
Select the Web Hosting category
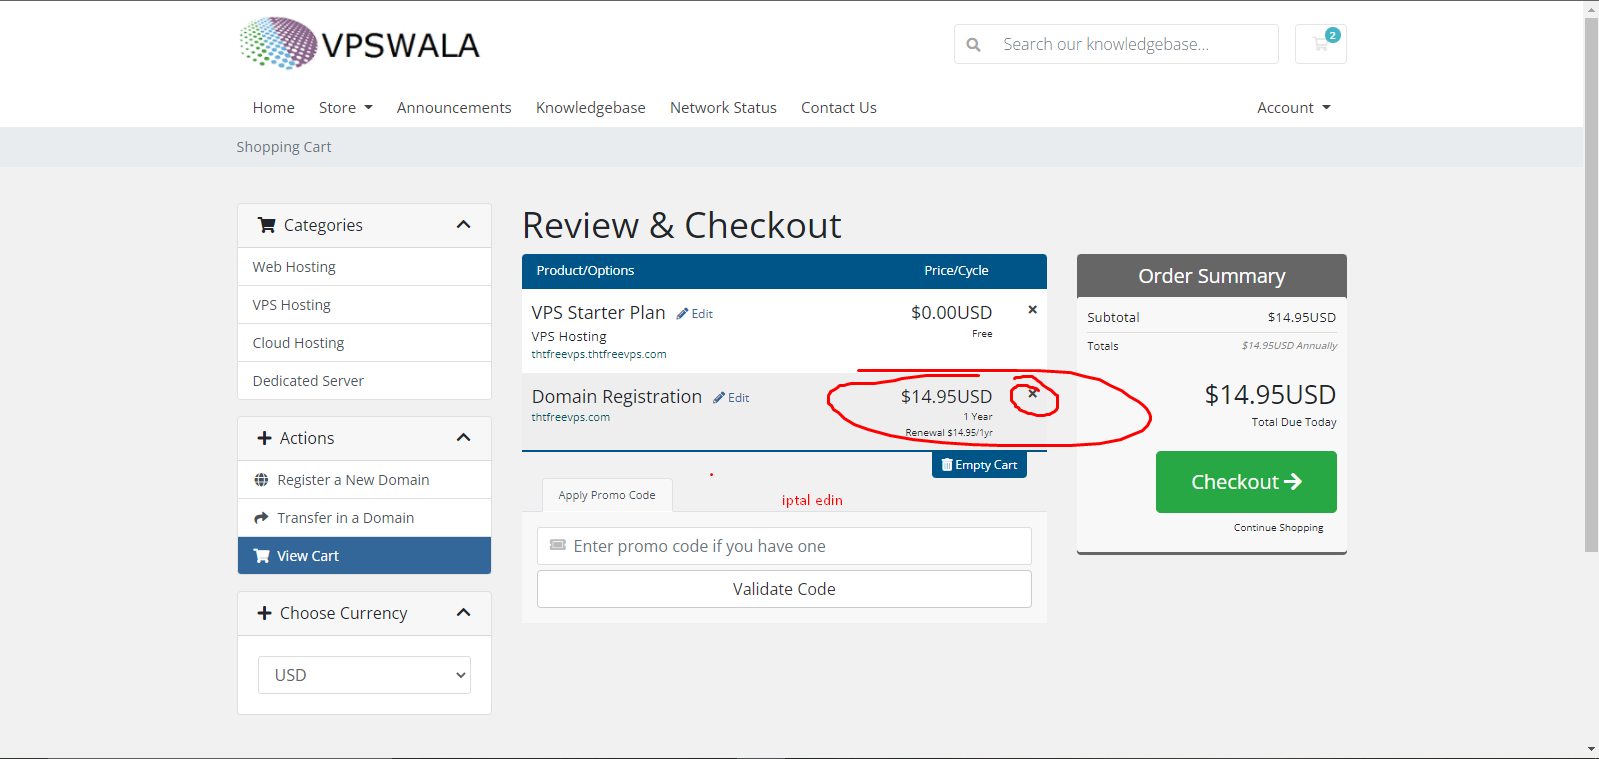coord(364,267)
